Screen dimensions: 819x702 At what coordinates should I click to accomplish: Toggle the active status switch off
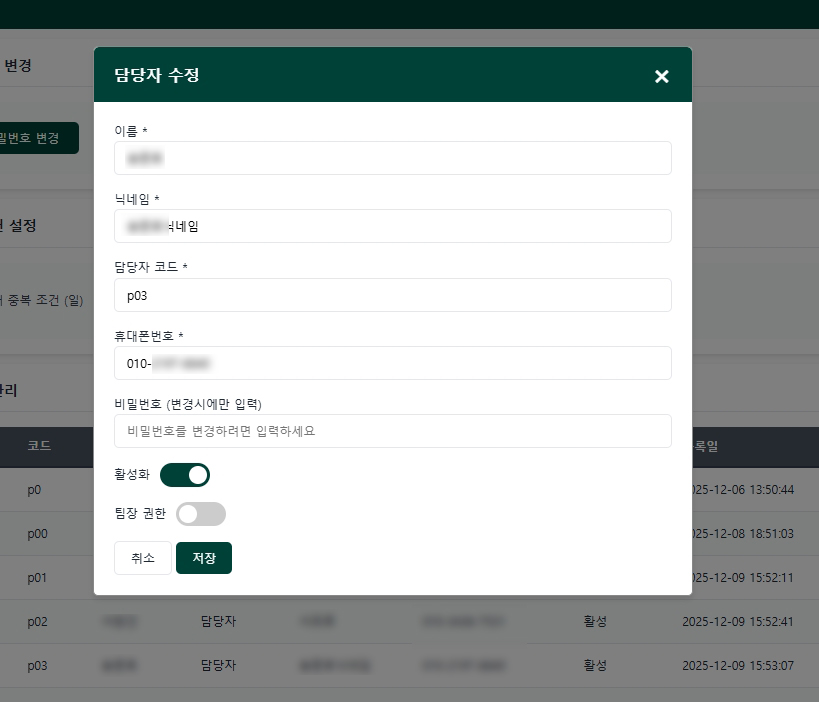pyautogui.click(x=185, y=475)
